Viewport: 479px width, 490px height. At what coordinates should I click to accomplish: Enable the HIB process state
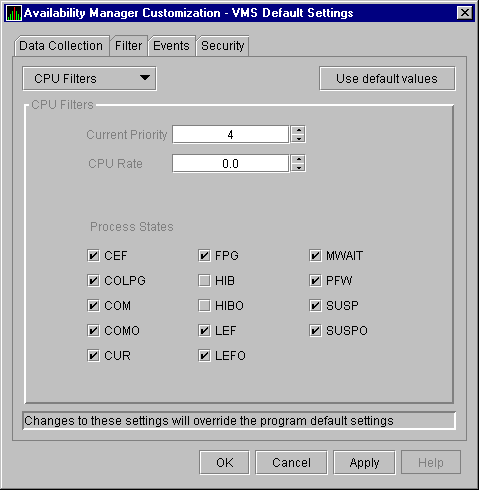click(x=204, y=281)
